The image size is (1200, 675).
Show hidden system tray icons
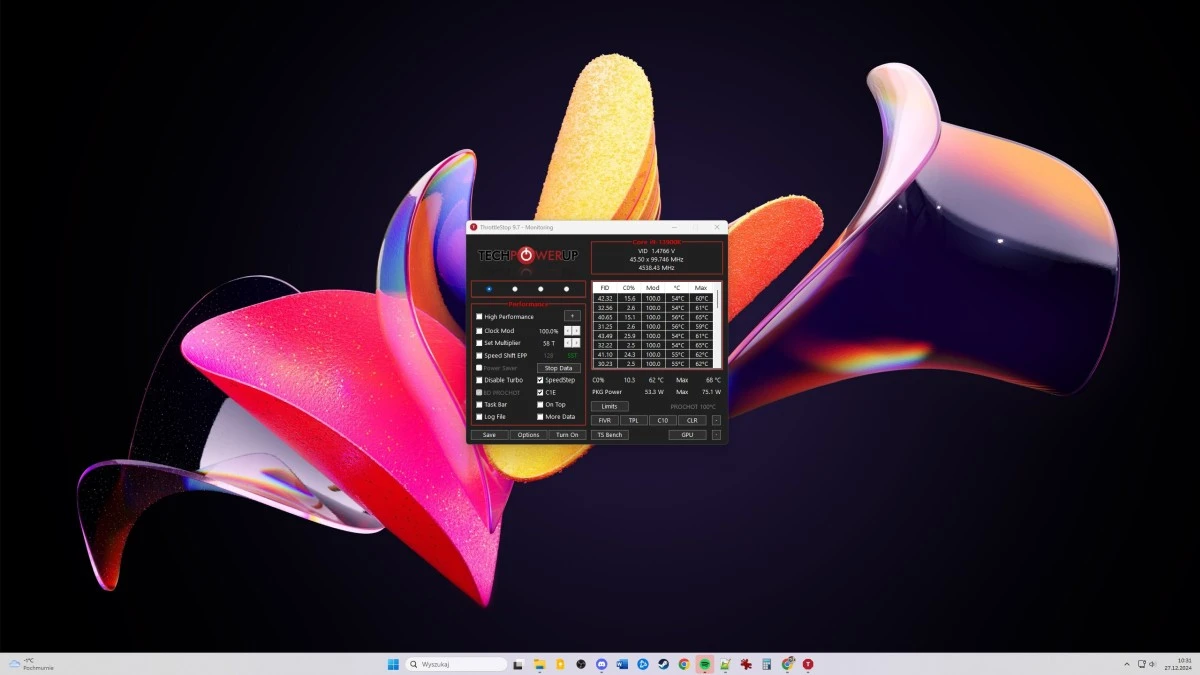1127,664
